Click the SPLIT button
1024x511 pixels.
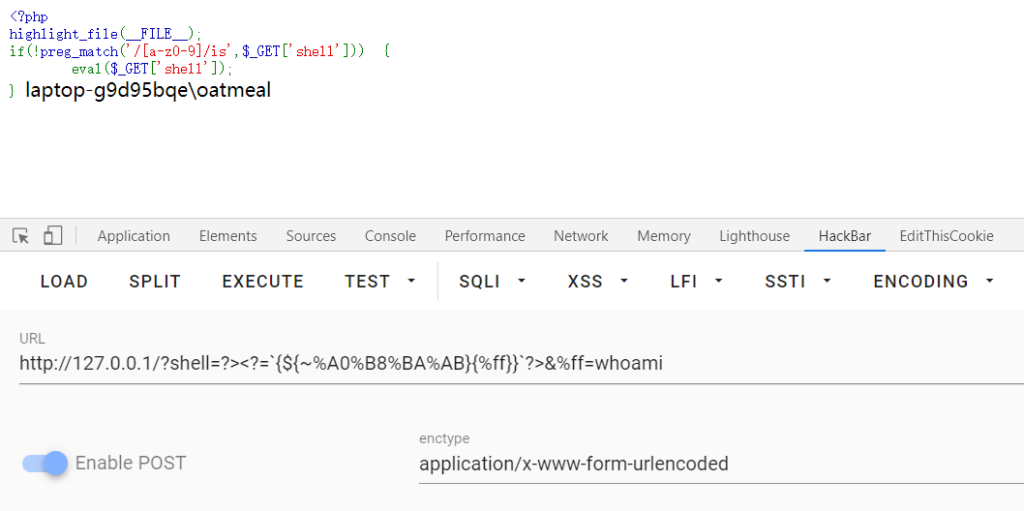pos(155,282)
